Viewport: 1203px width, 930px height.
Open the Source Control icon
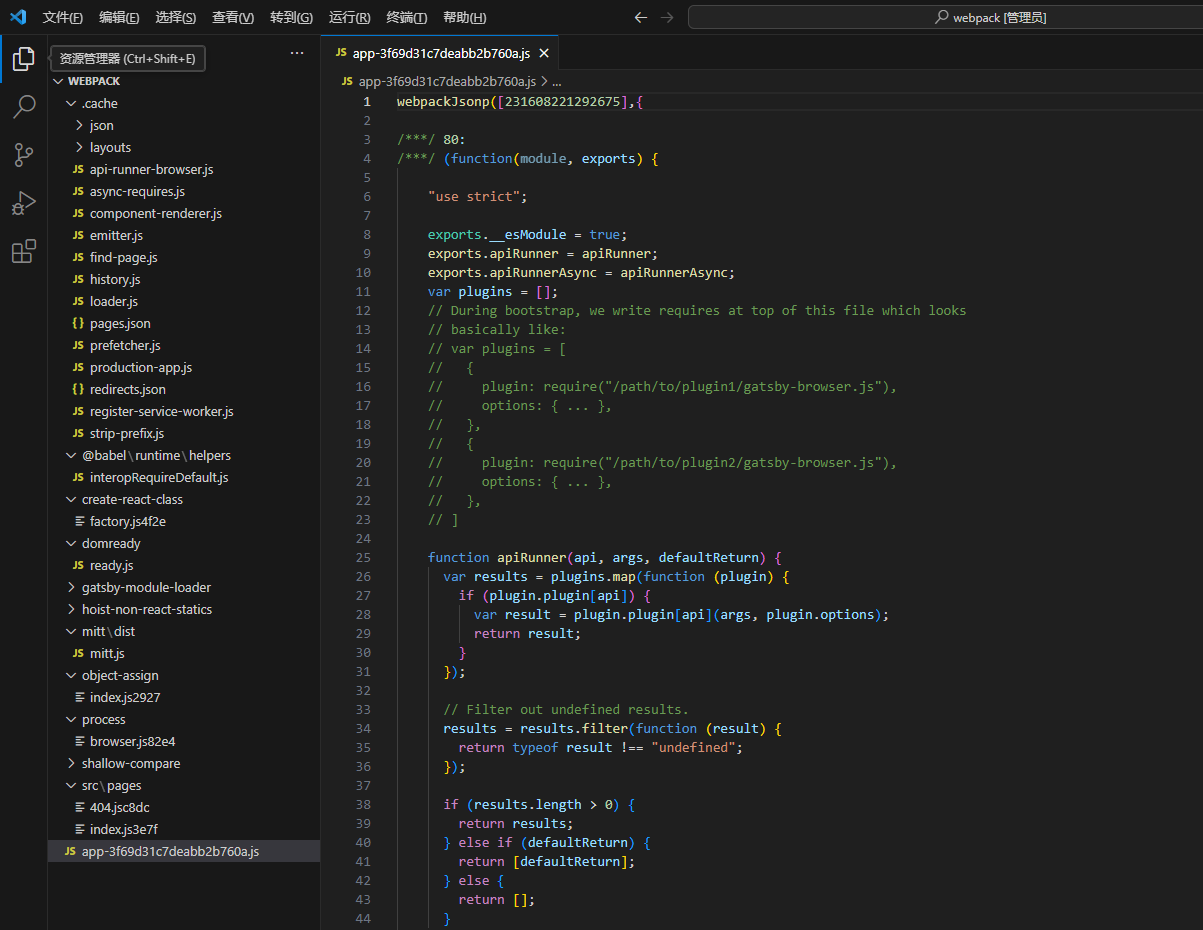click(23, 155)
